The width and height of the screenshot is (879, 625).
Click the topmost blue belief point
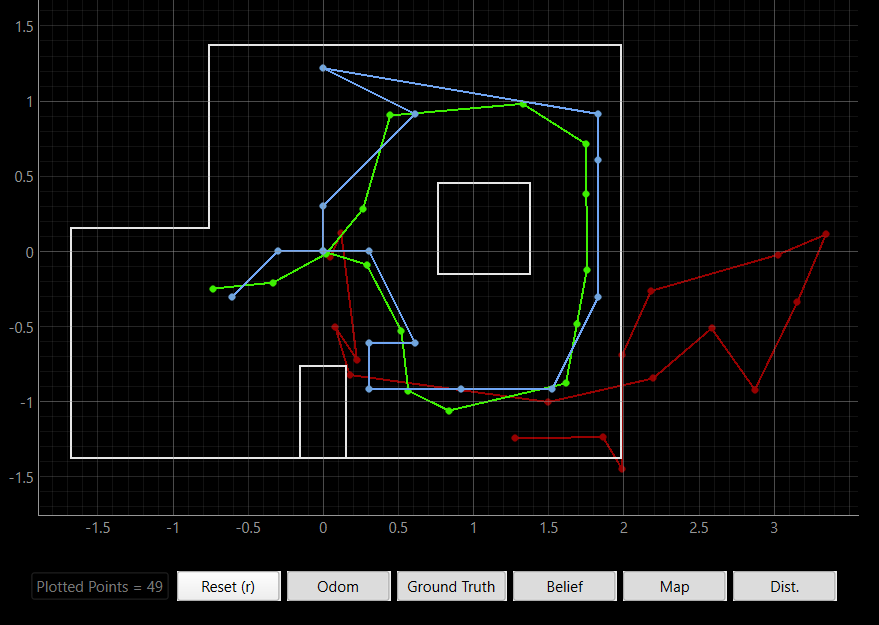[x=323, y=68]
